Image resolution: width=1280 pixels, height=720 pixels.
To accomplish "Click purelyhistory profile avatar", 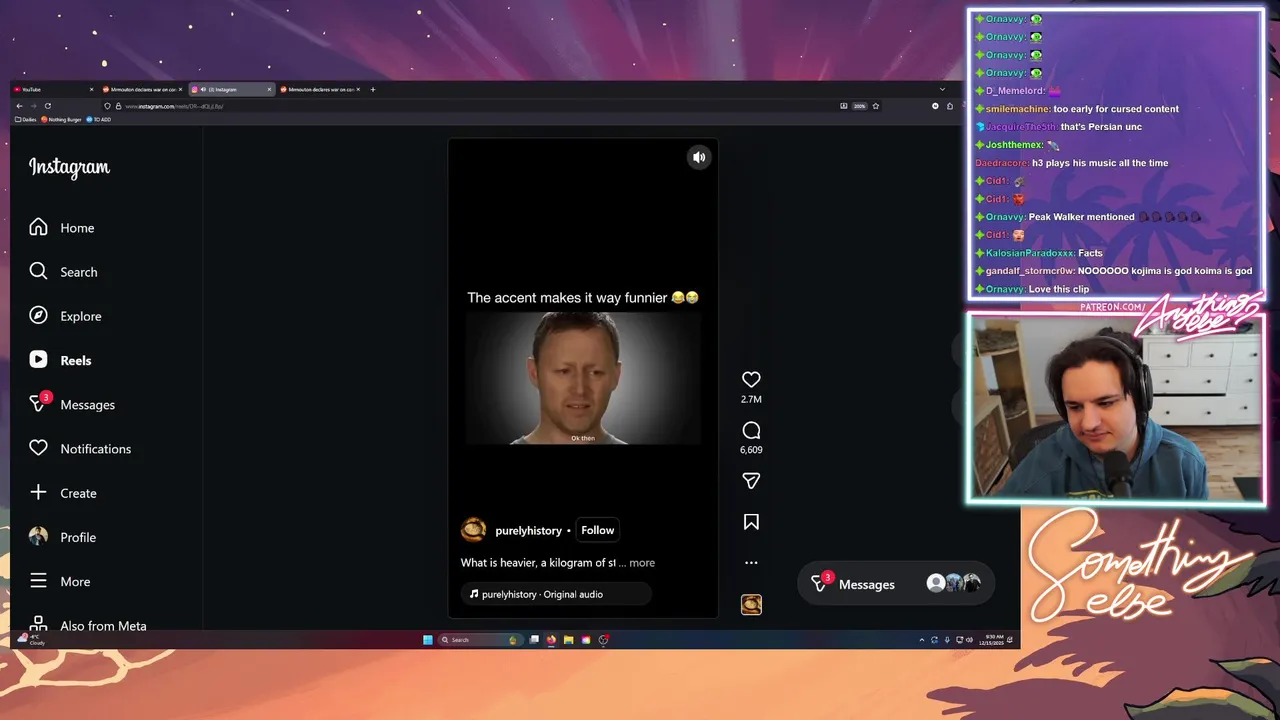I will [474, 530].
